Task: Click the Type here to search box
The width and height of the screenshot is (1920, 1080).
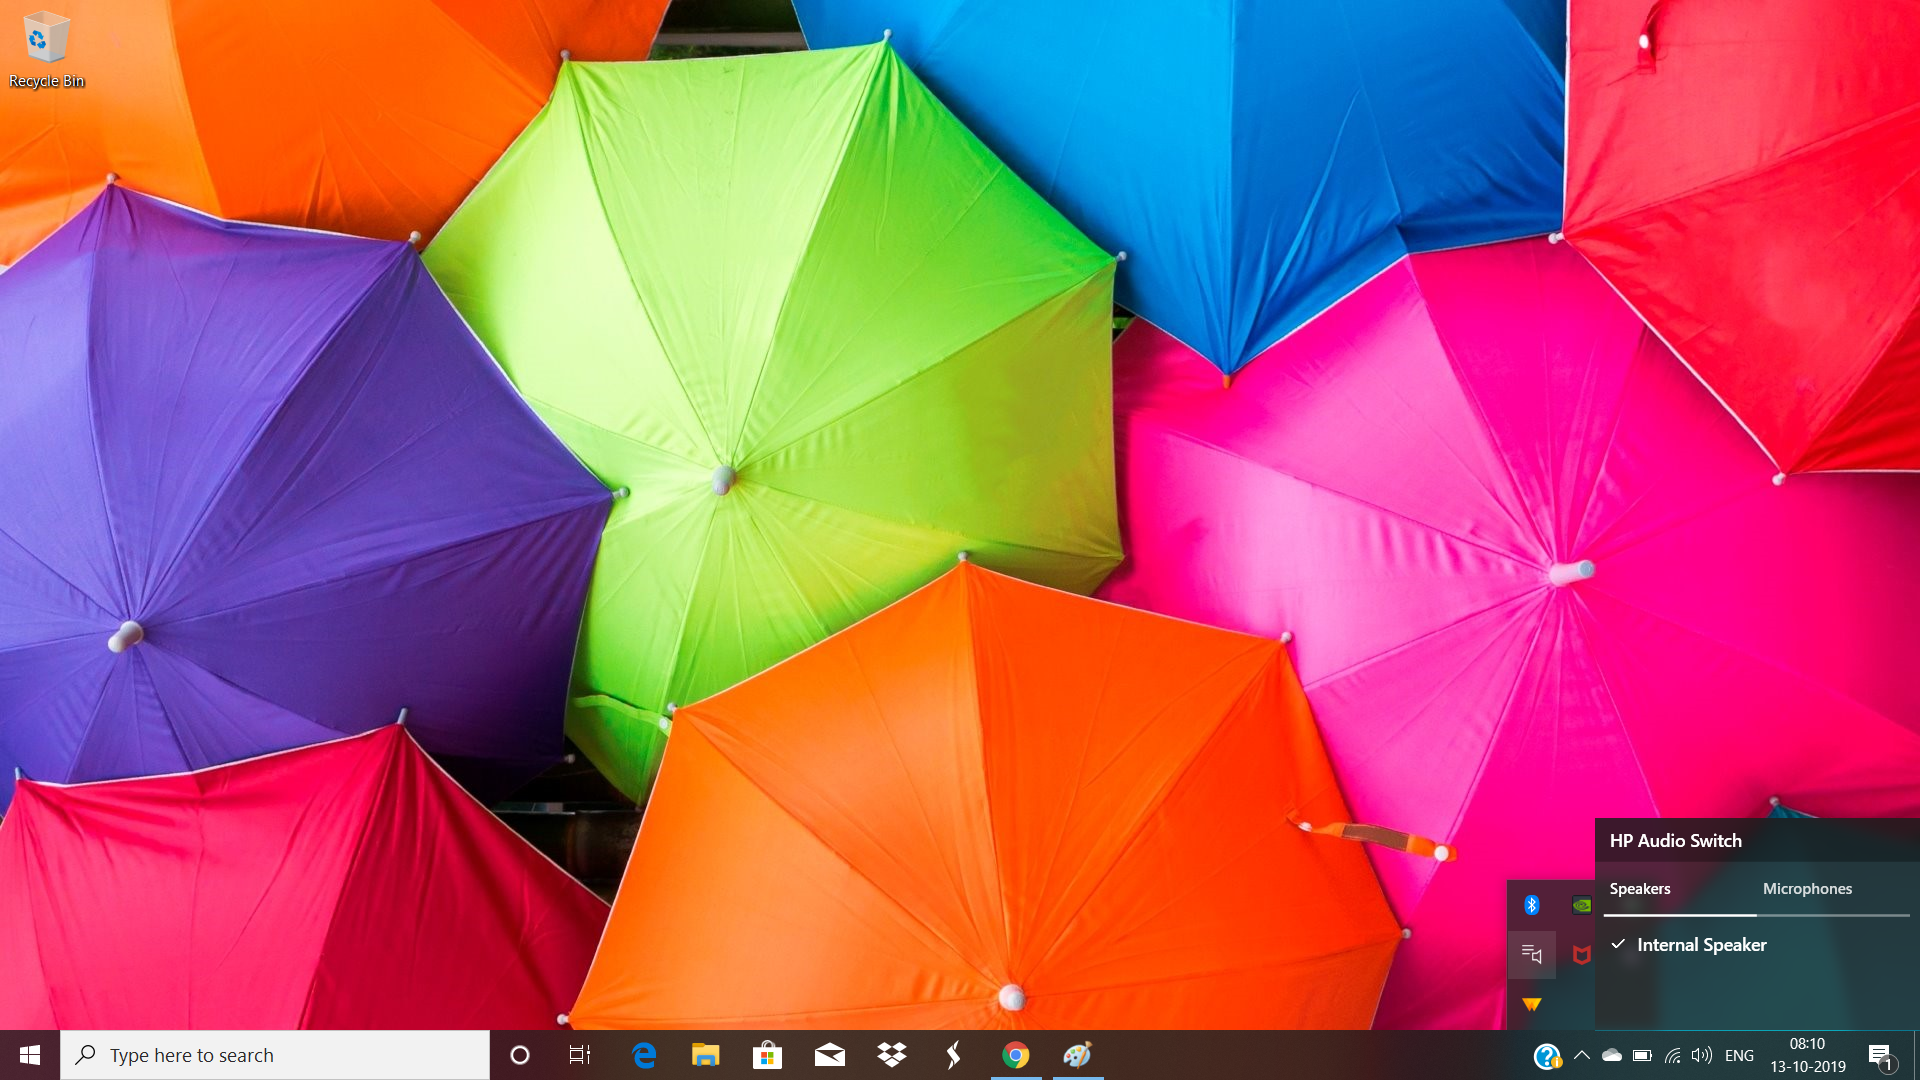Action: (275, 1055)
